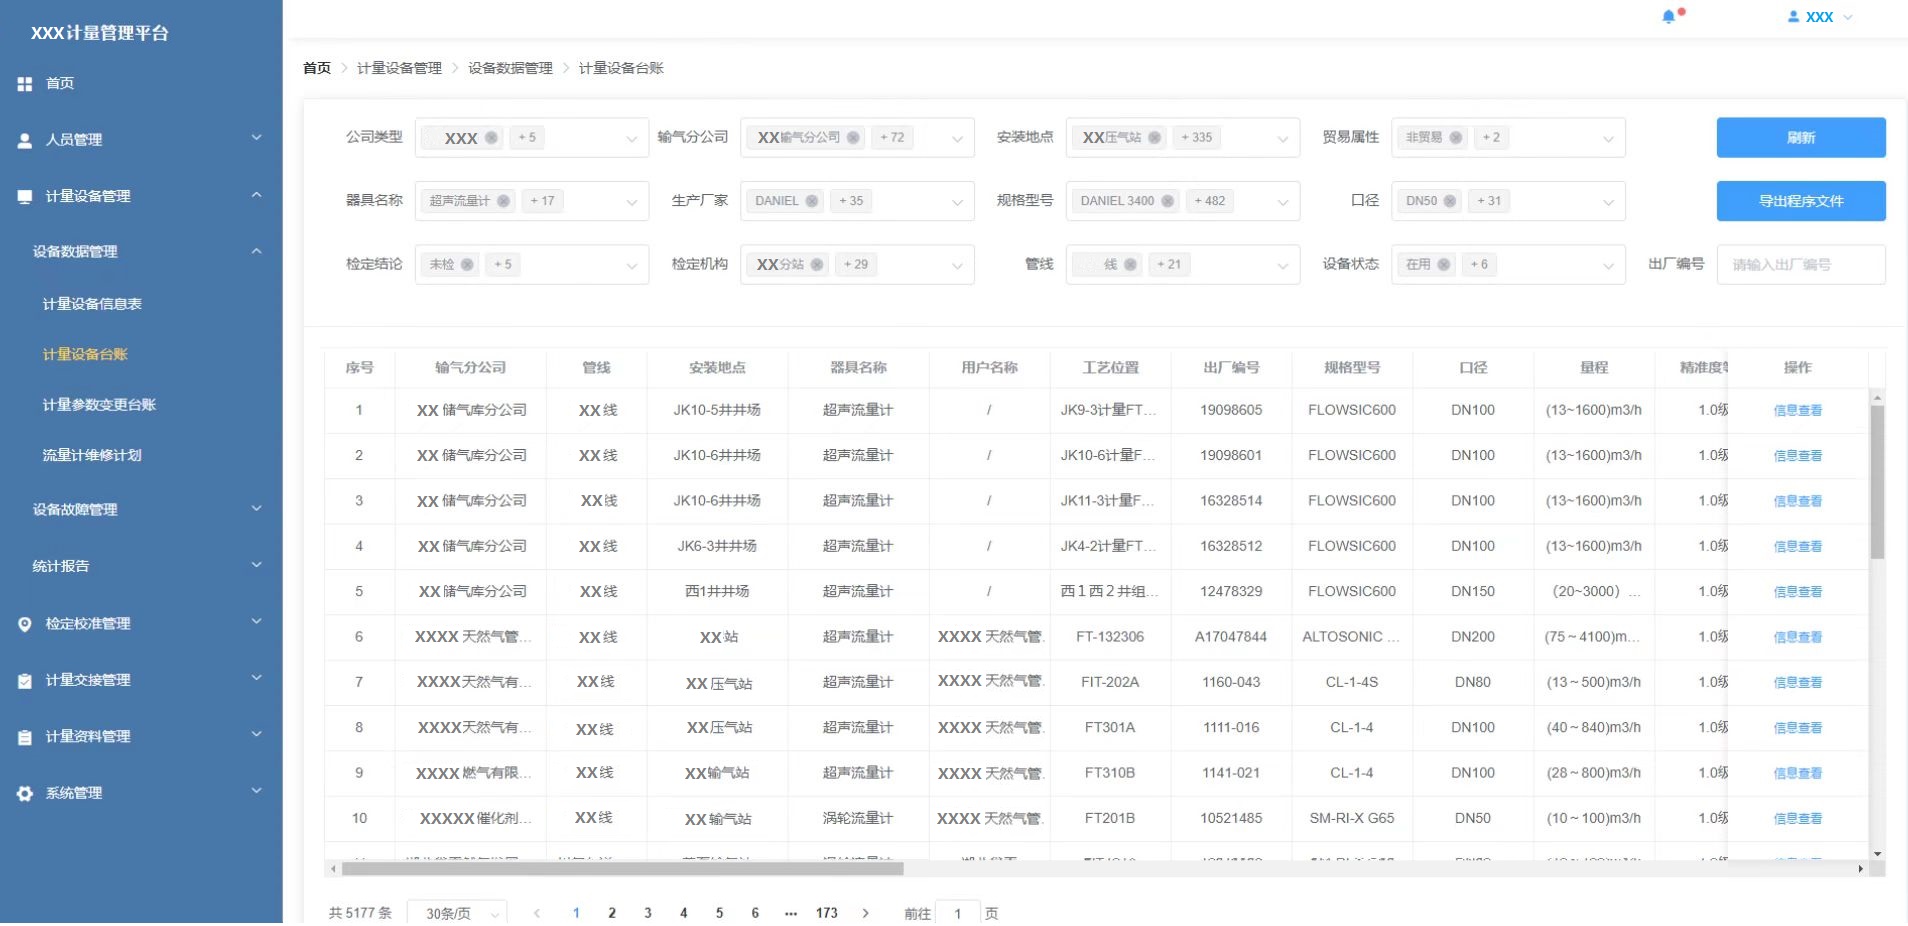This screenshot has width=1908, height=926.
Task: Click the 出厂编号 column header
Action: 1231,368
